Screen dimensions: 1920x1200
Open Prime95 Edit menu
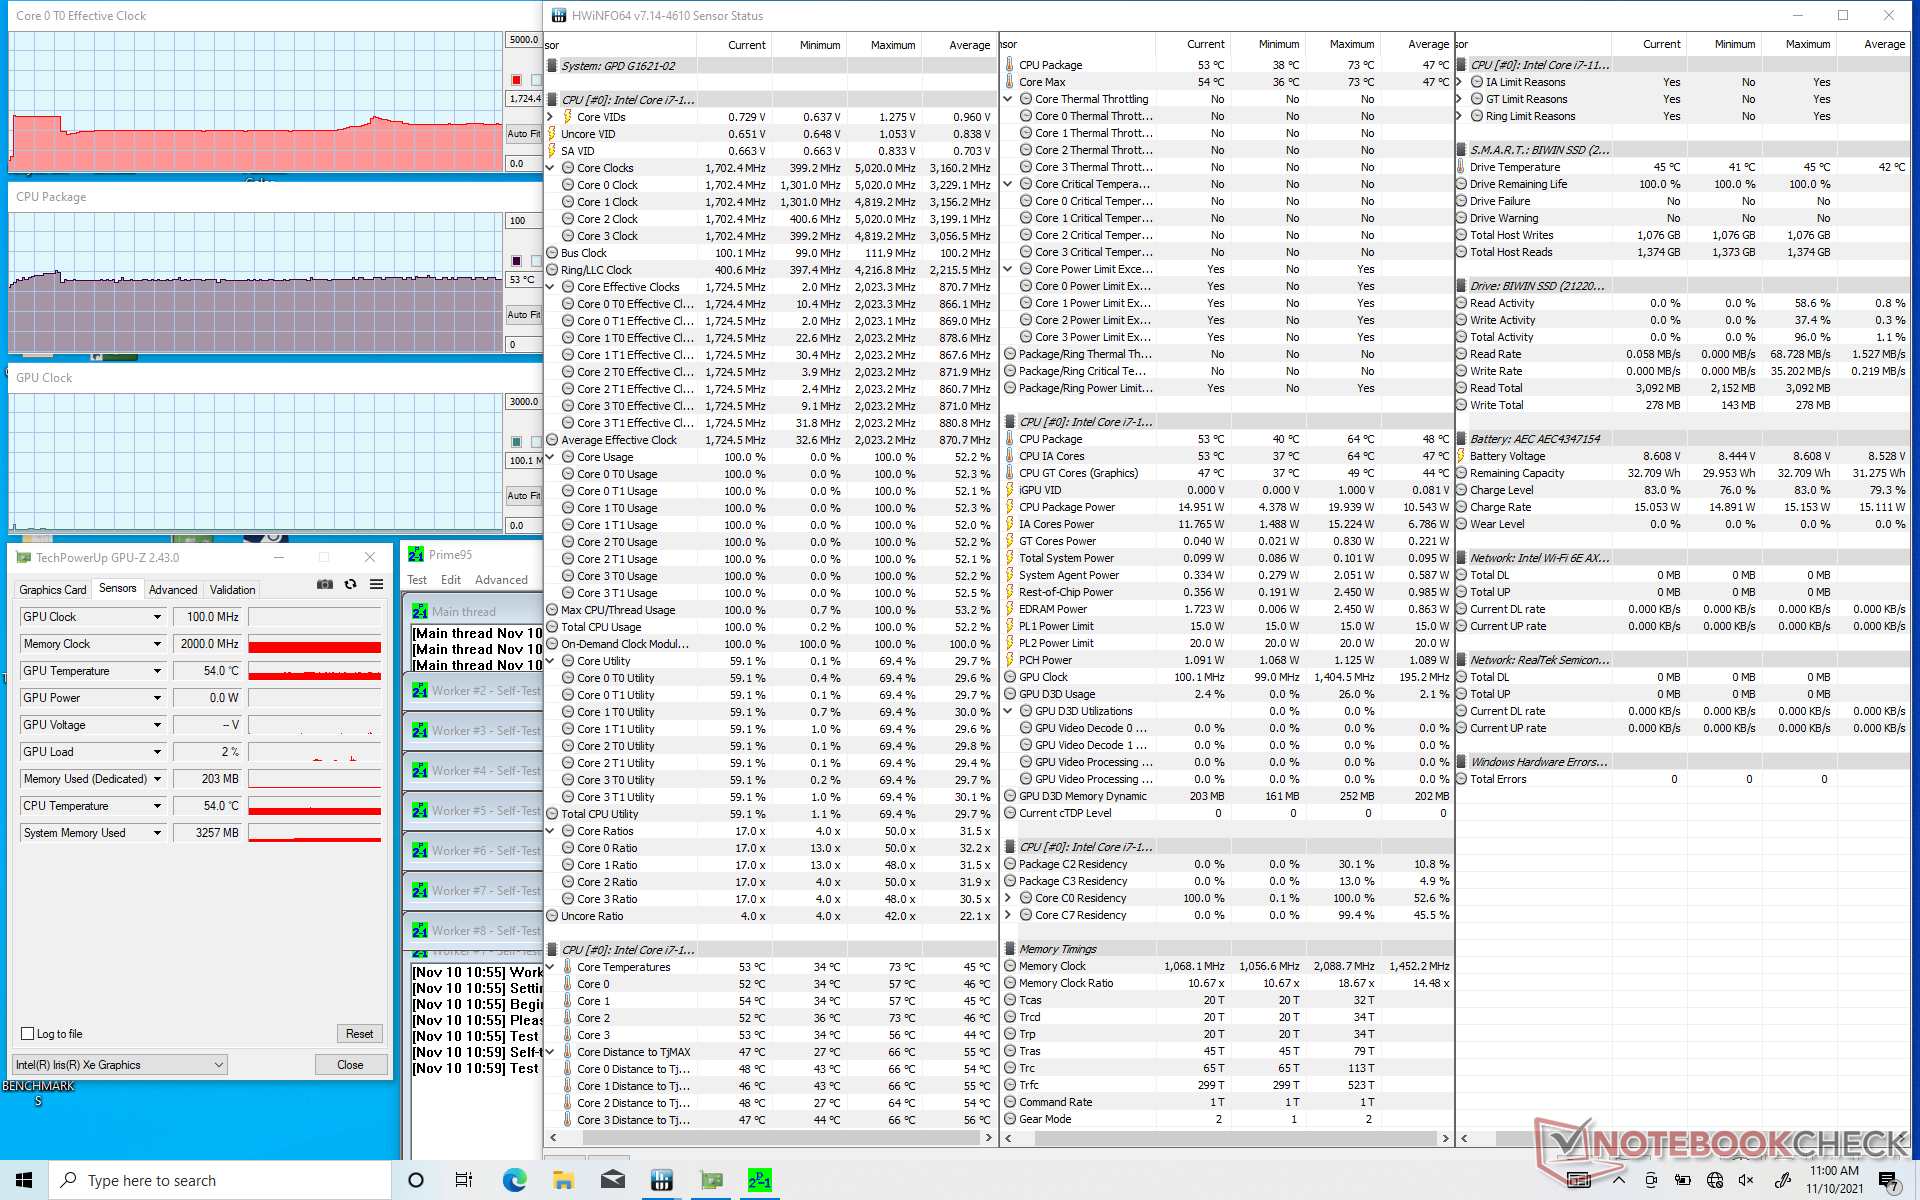pyautogui.click(x=451, y=580)
